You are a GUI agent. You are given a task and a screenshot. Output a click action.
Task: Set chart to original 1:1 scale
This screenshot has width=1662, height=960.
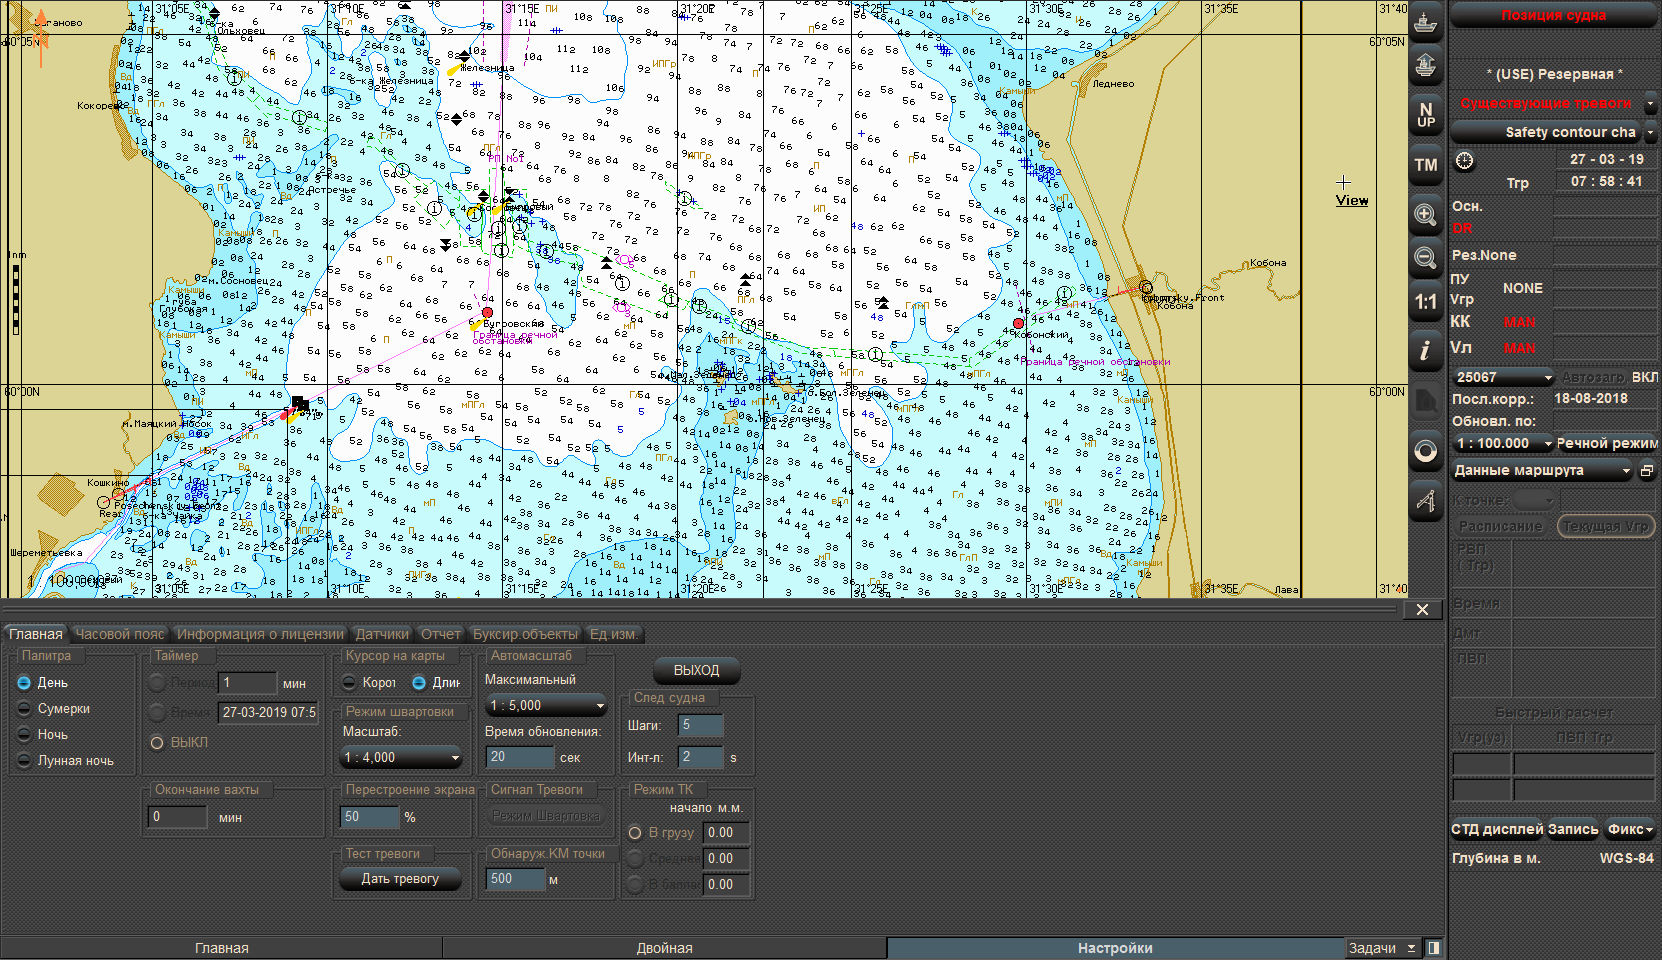(1426, 302)
